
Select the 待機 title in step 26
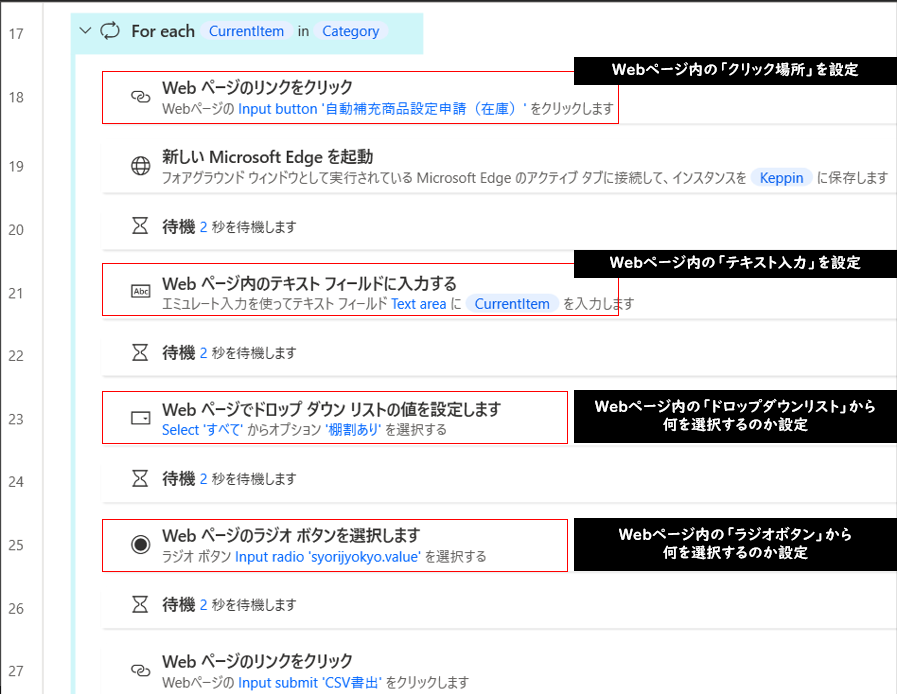[x=178, y=604]
